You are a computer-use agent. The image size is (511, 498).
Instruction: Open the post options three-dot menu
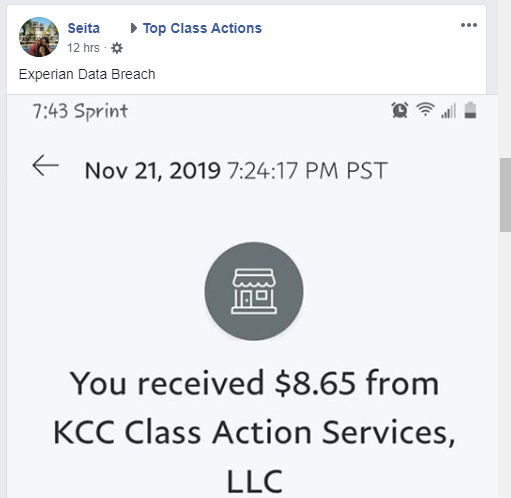pos(469,25)
